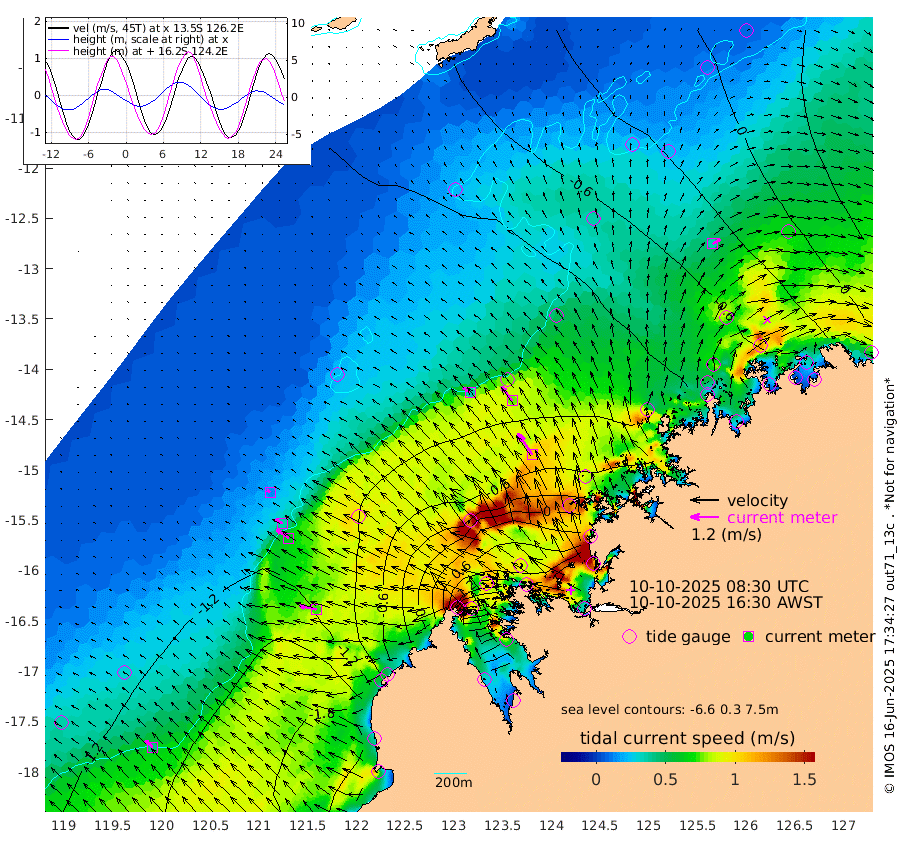Click the current meter square near 121.1E, -15.2
Image resolution: width=900 pixels, height=846 pixels.
pos(270,492)
